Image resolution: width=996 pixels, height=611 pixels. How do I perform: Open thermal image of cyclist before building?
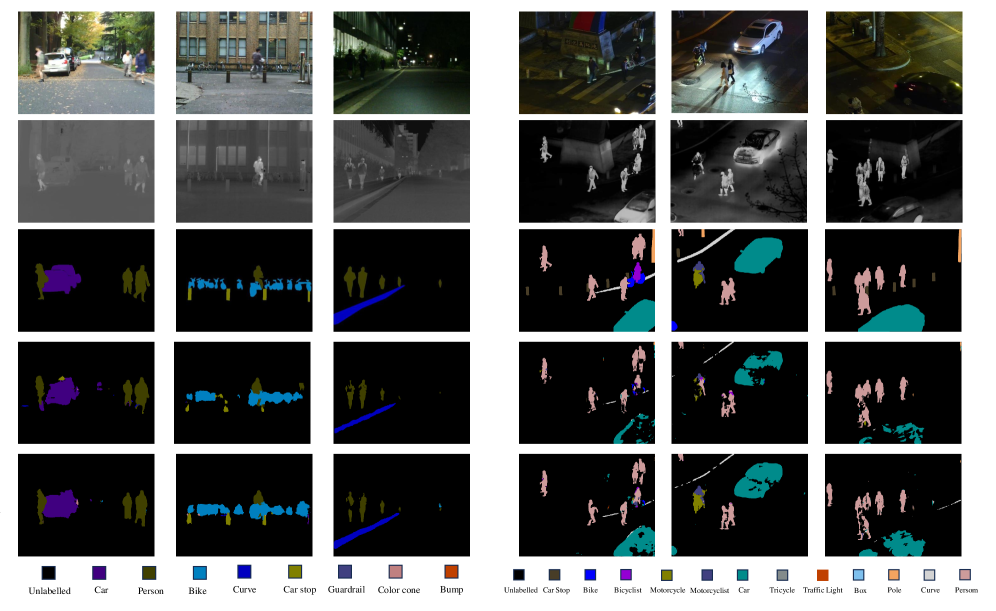pyautogui.click(x=244, y=171)
